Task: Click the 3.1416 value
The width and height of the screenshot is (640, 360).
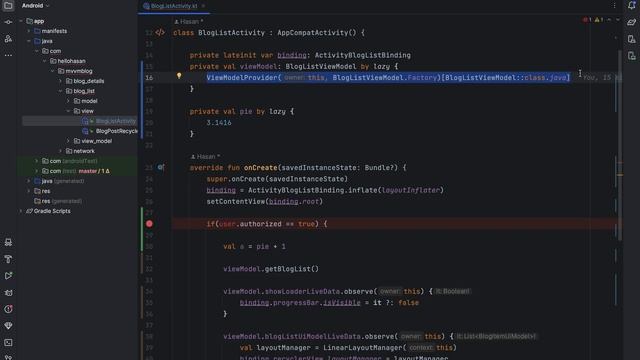Action: (x=219, y=122)
